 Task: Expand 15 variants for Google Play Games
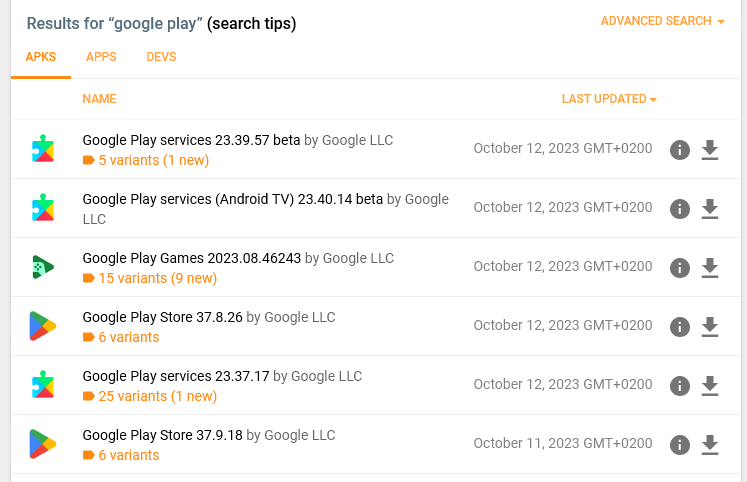[x=150, y=278]
